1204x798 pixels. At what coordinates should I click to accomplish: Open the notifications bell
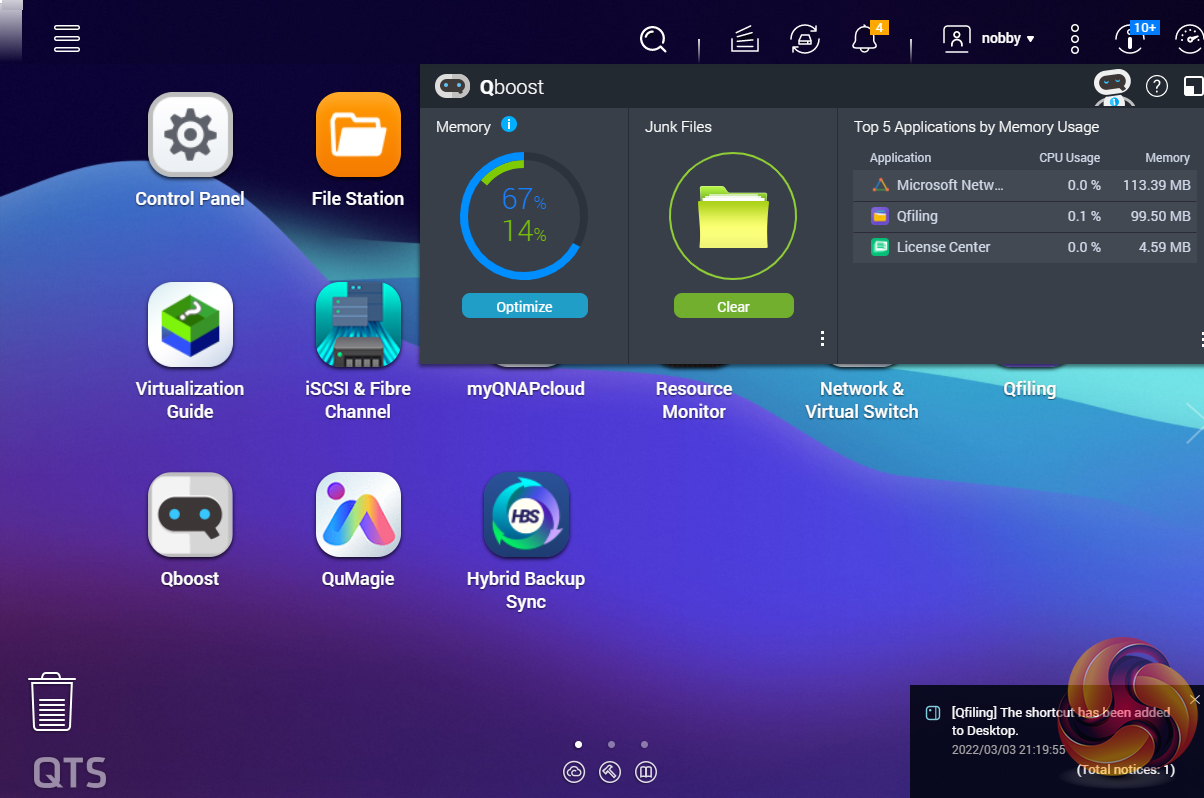(x=864, y=39)
